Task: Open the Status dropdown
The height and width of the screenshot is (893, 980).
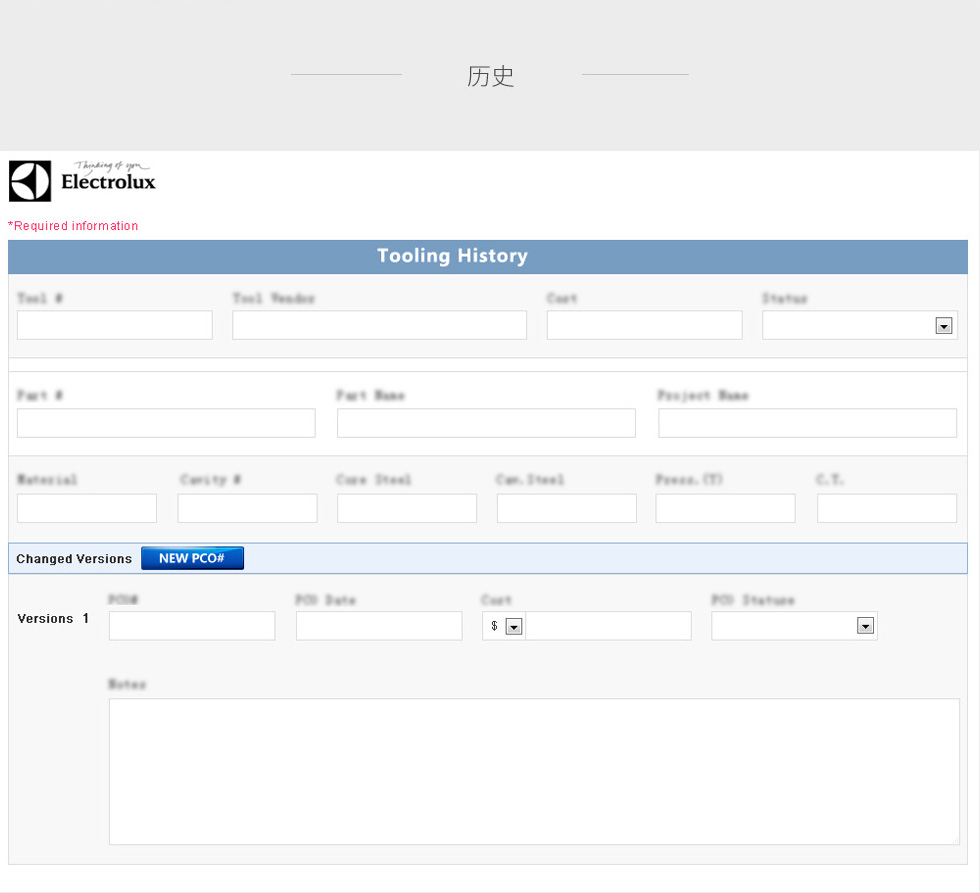Action: pos(943,326)
